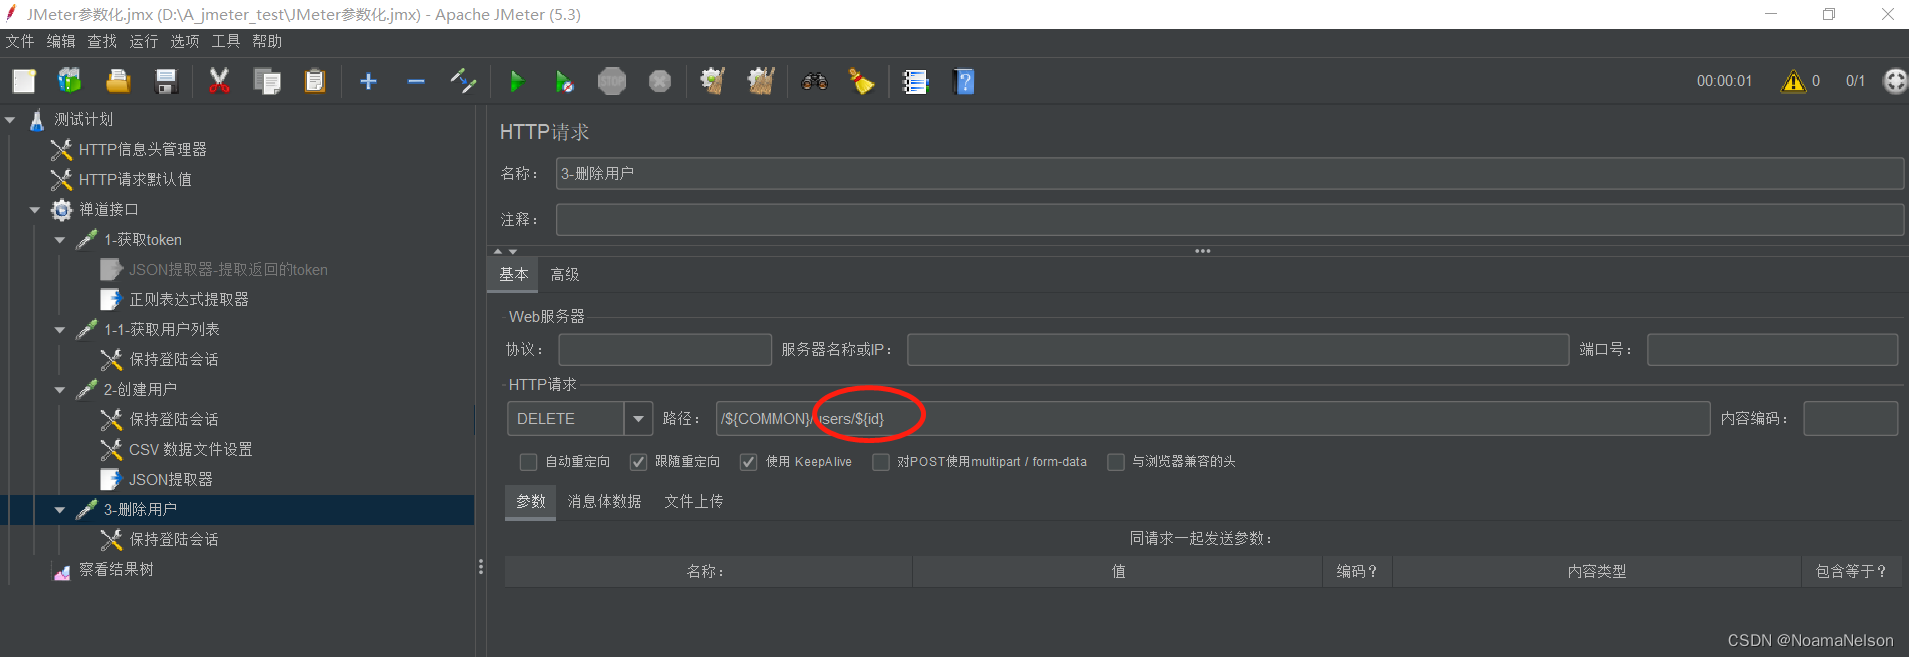The height and width of the screenshot is (657, 1909).
Task: Click Start no pauses icon
Action: 564,81
